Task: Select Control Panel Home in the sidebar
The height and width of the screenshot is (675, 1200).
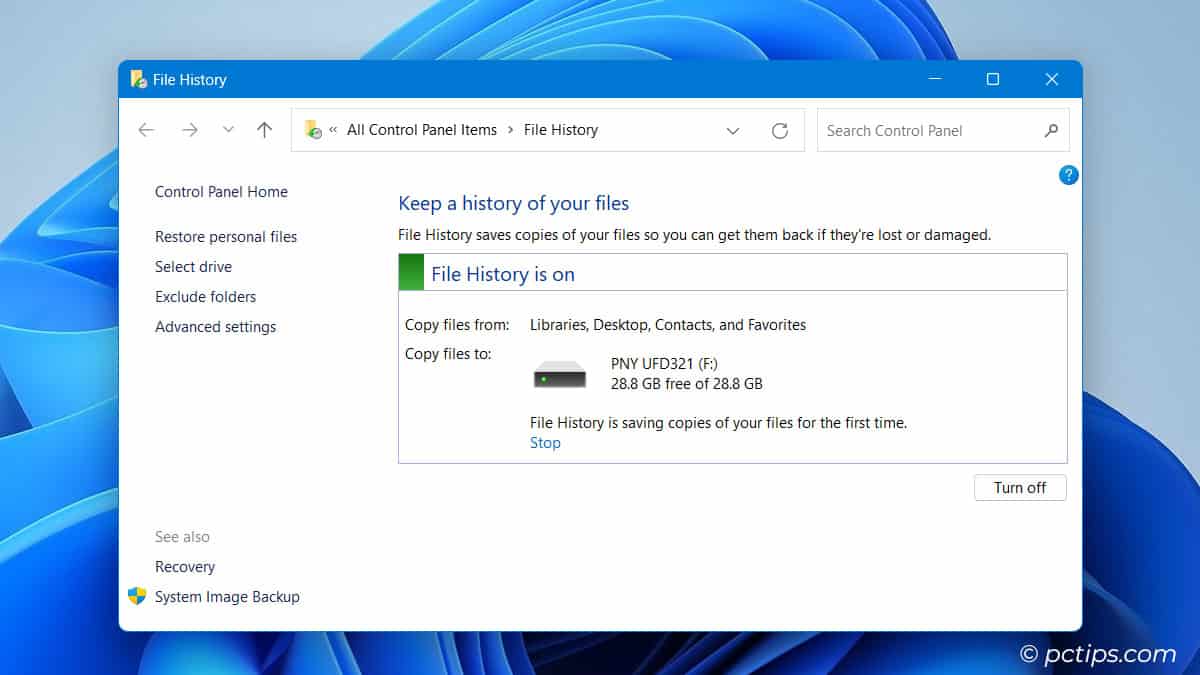Action: click(x=221, y=191)
